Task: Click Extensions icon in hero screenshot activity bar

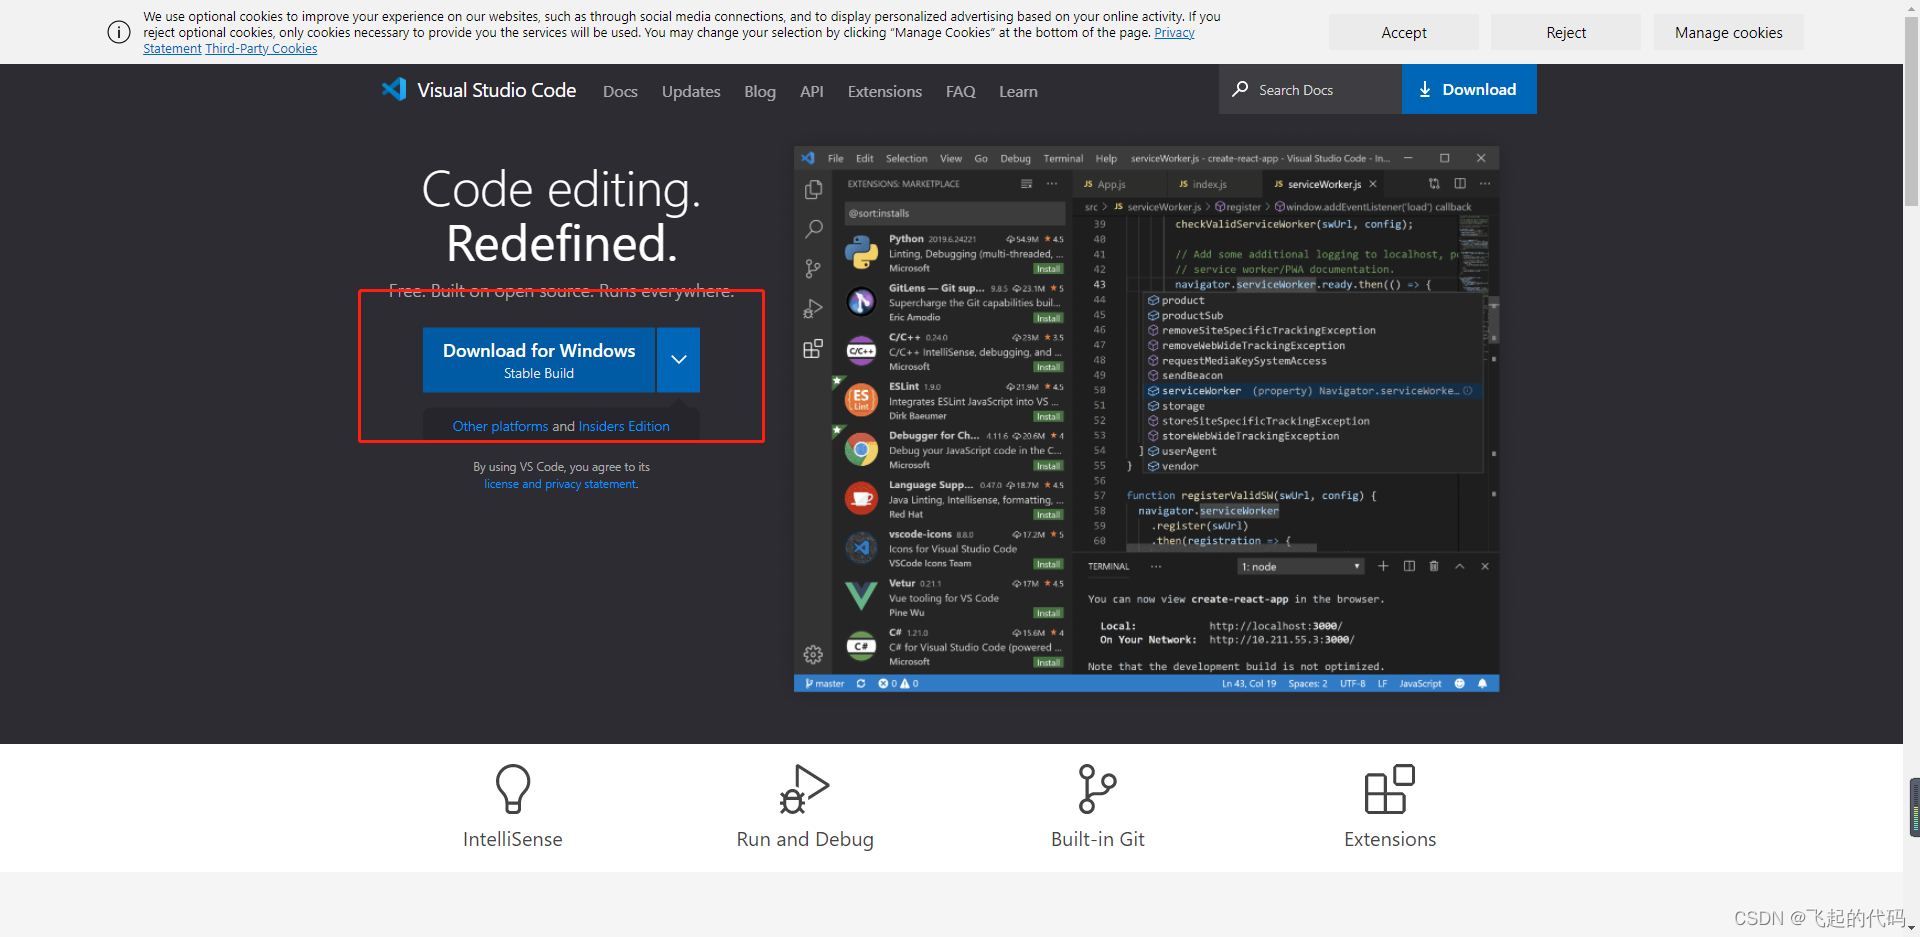Action: [x=813, y=348]
